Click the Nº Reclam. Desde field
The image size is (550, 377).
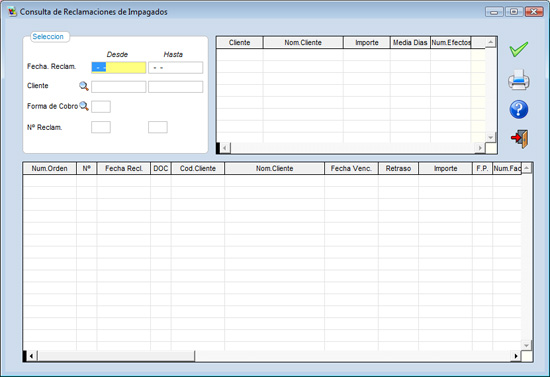click(101, 127)
